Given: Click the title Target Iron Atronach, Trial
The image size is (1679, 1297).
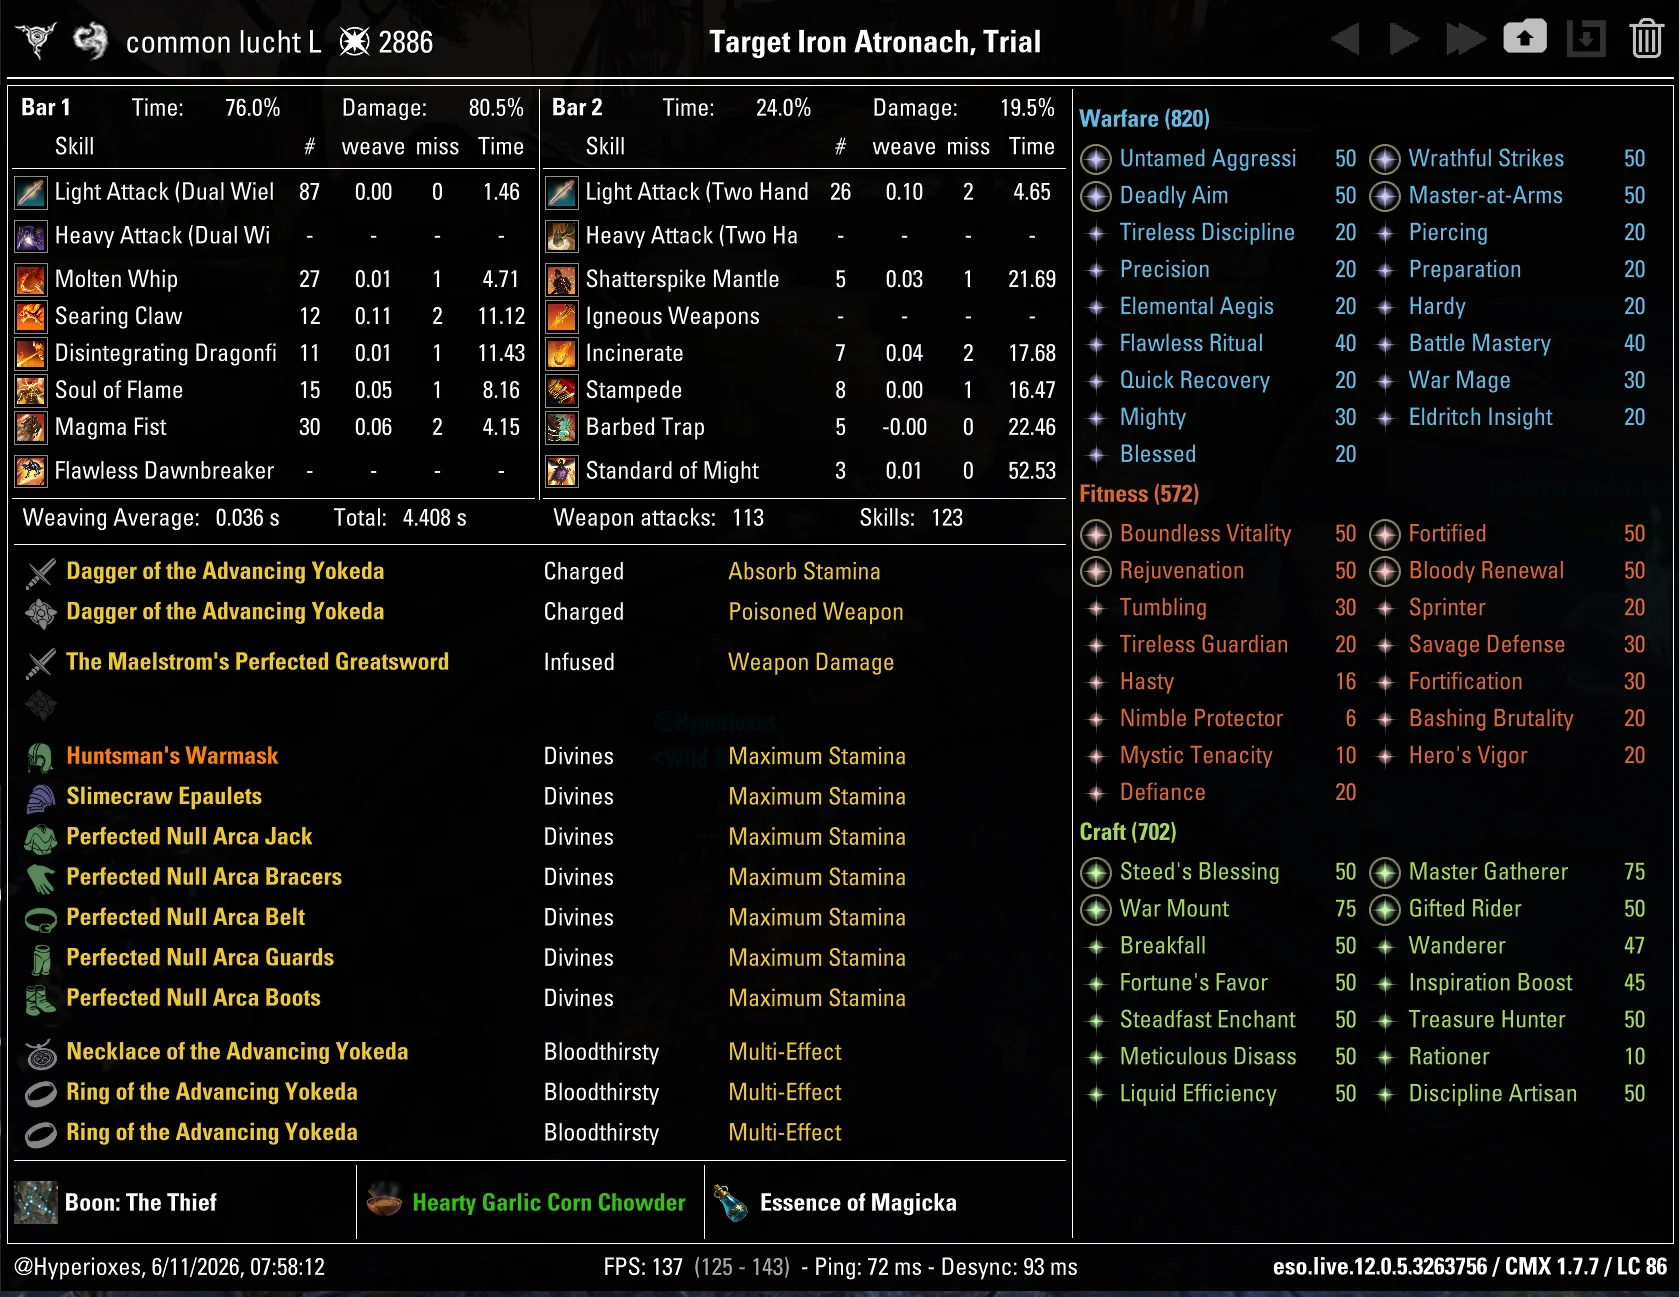Looking at the screenshot, I should [875, 42].
